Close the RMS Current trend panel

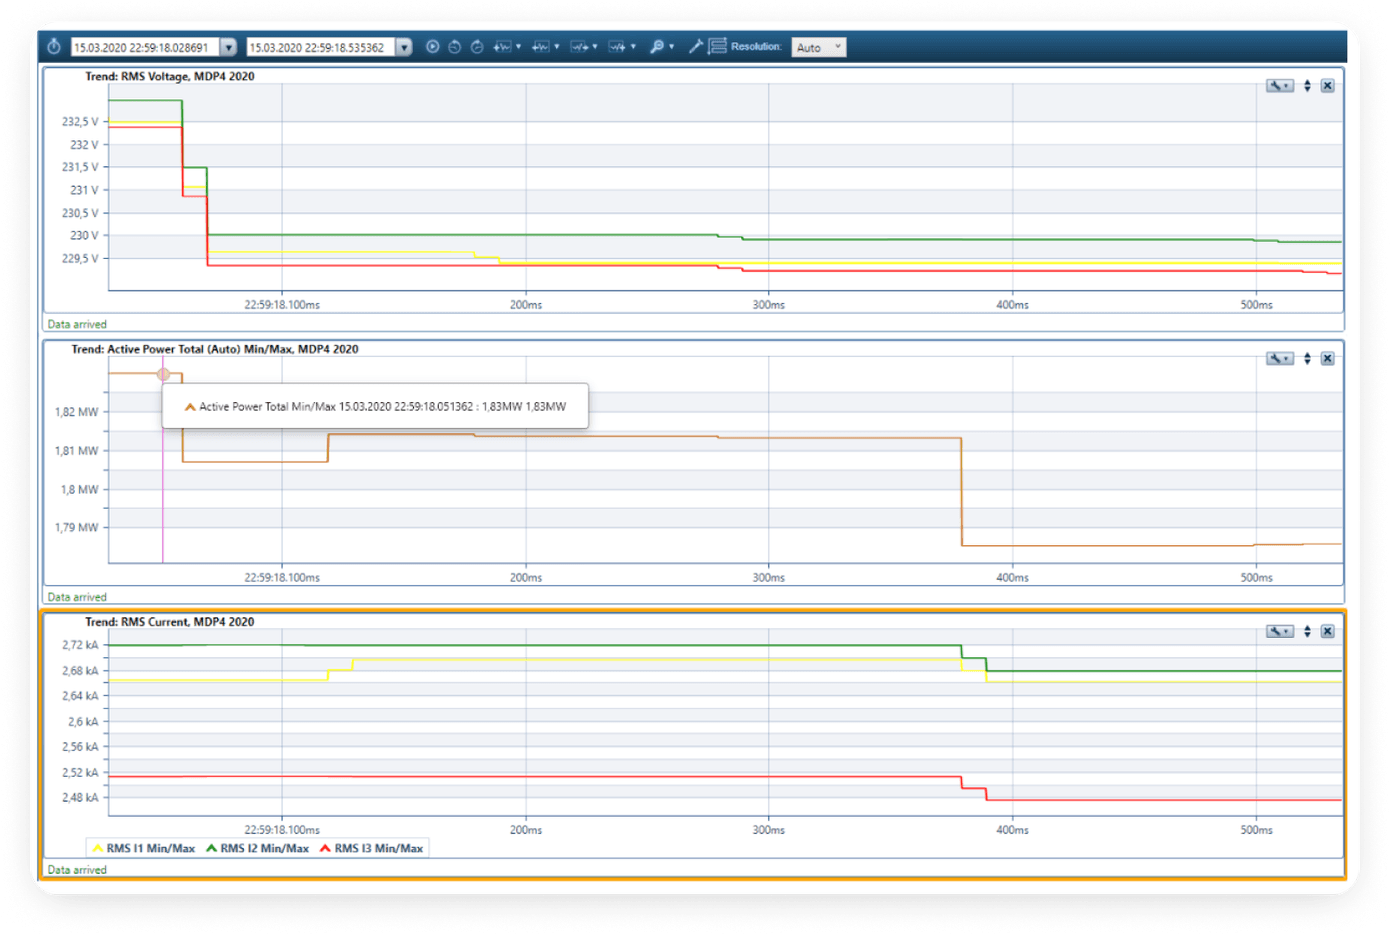(1327, 631)
